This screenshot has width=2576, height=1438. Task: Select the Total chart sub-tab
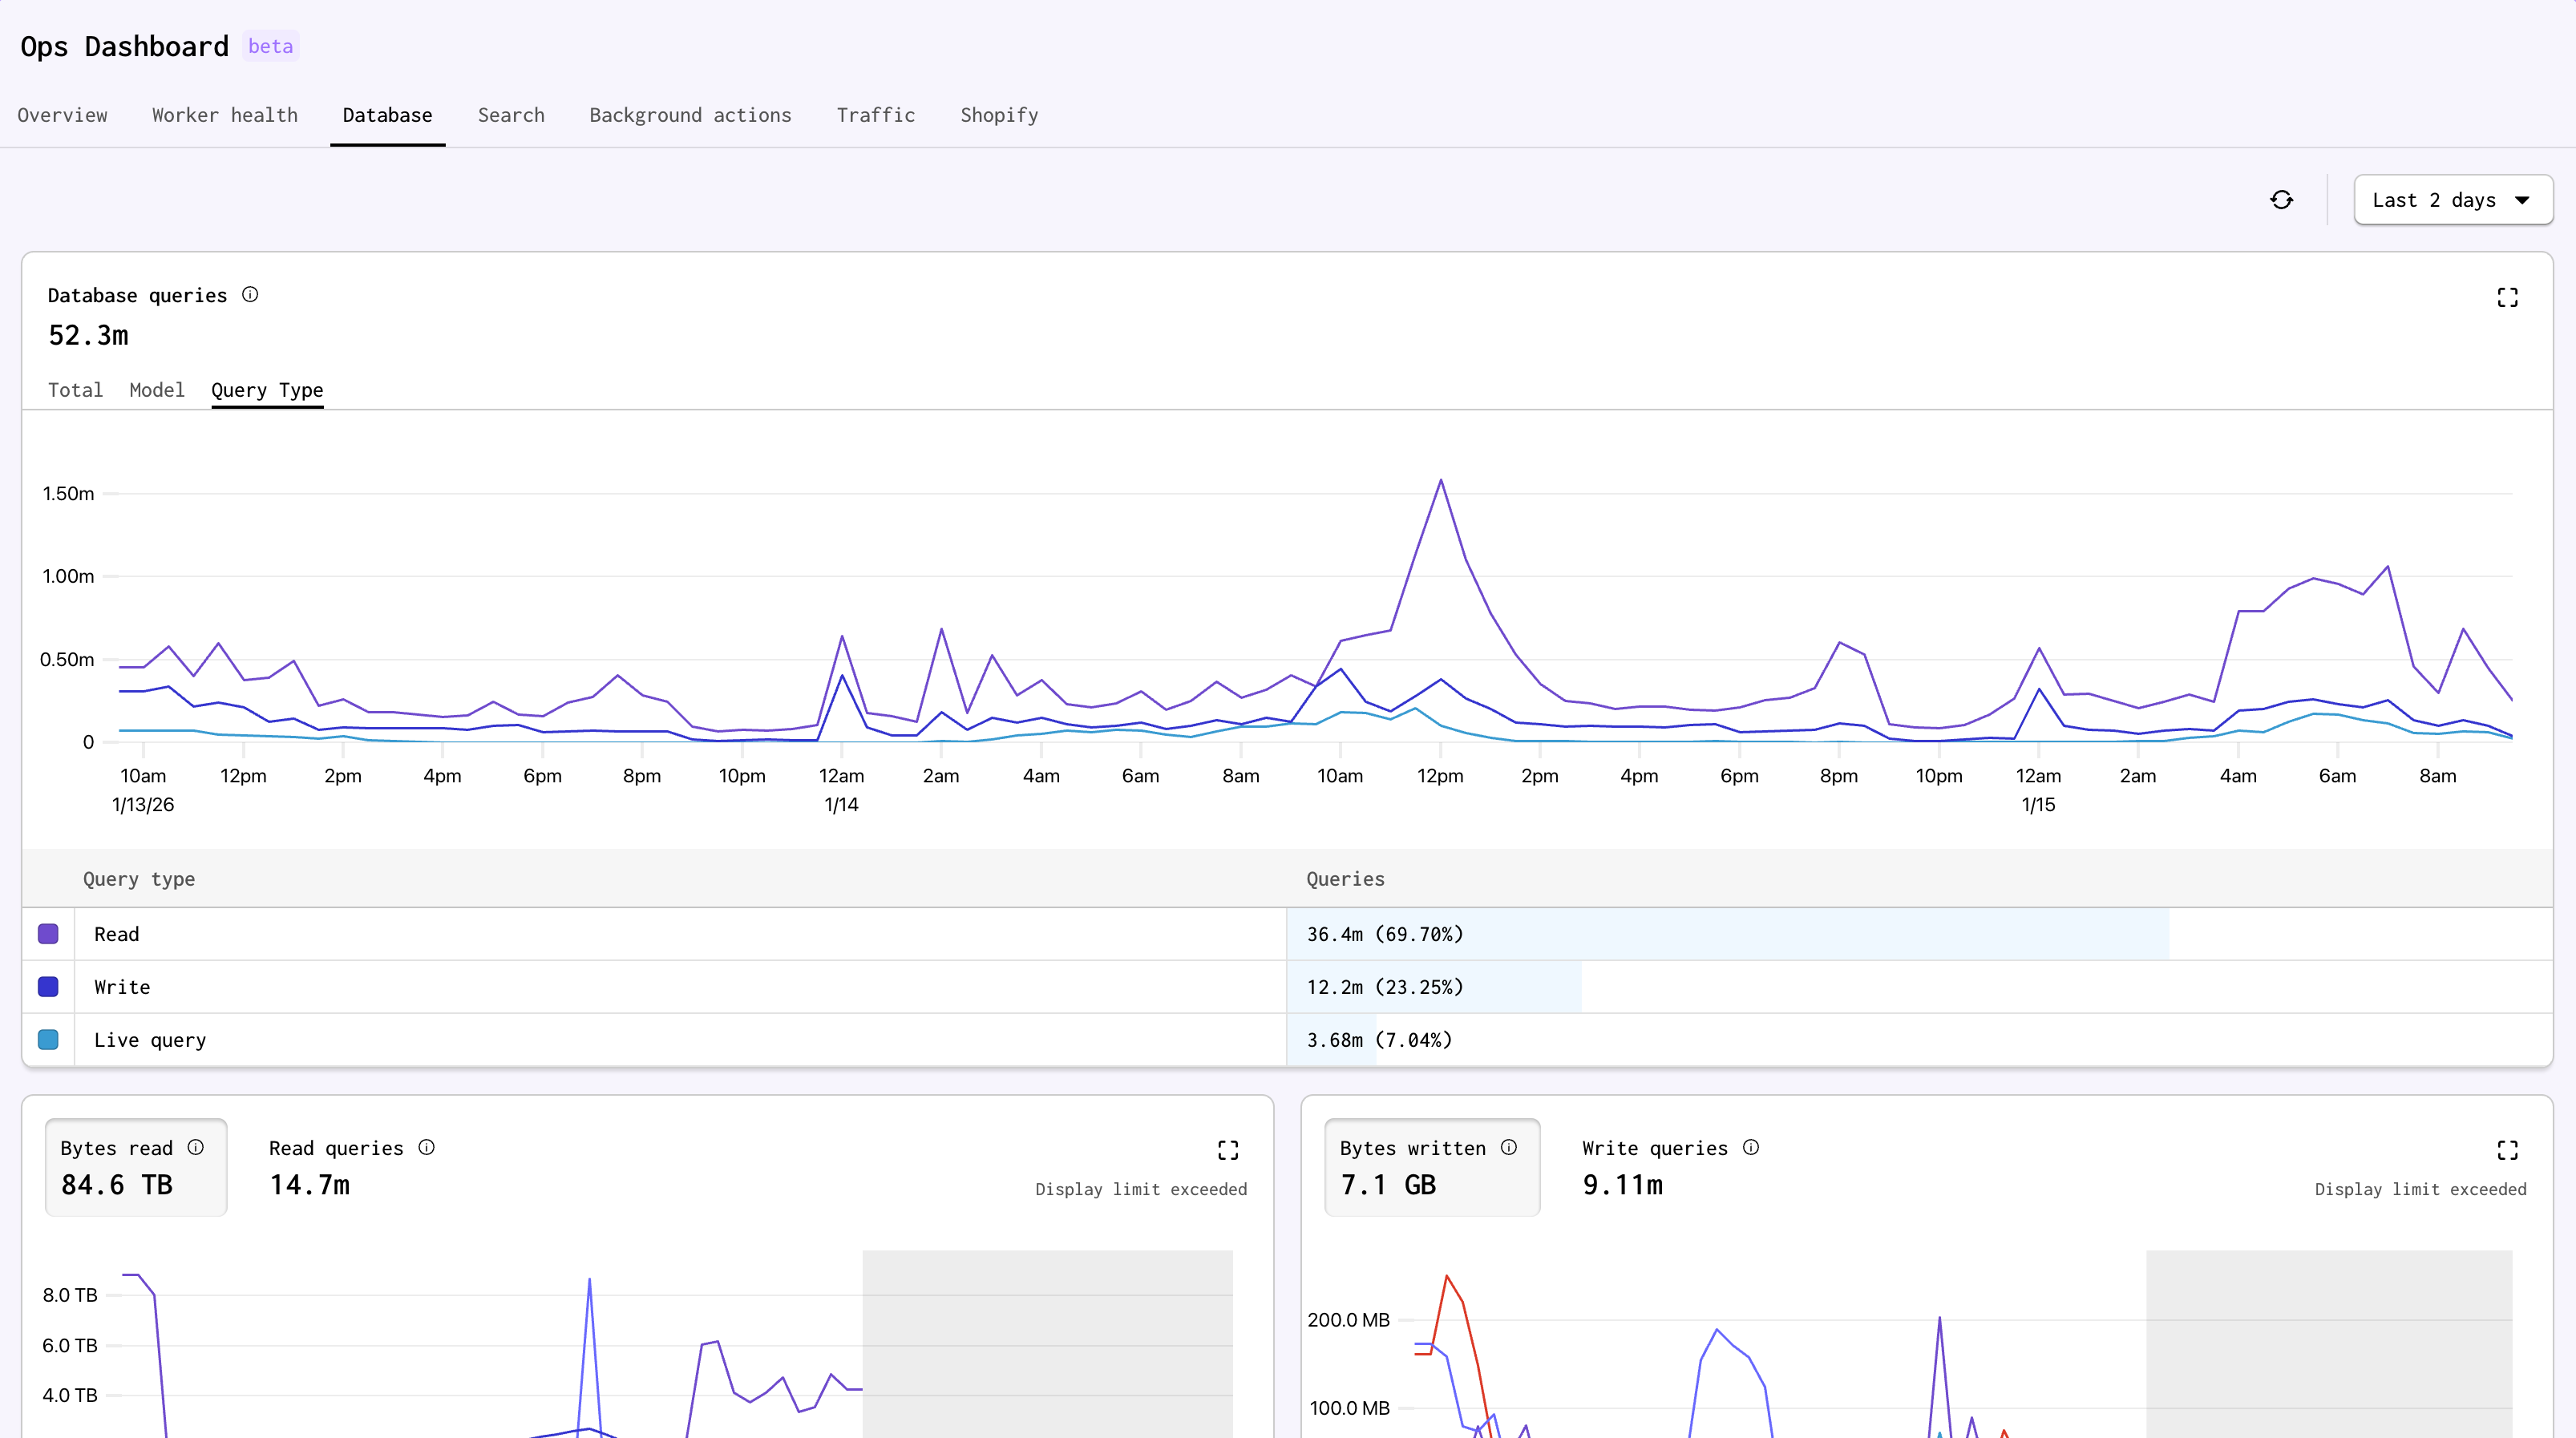click(75, 390)
